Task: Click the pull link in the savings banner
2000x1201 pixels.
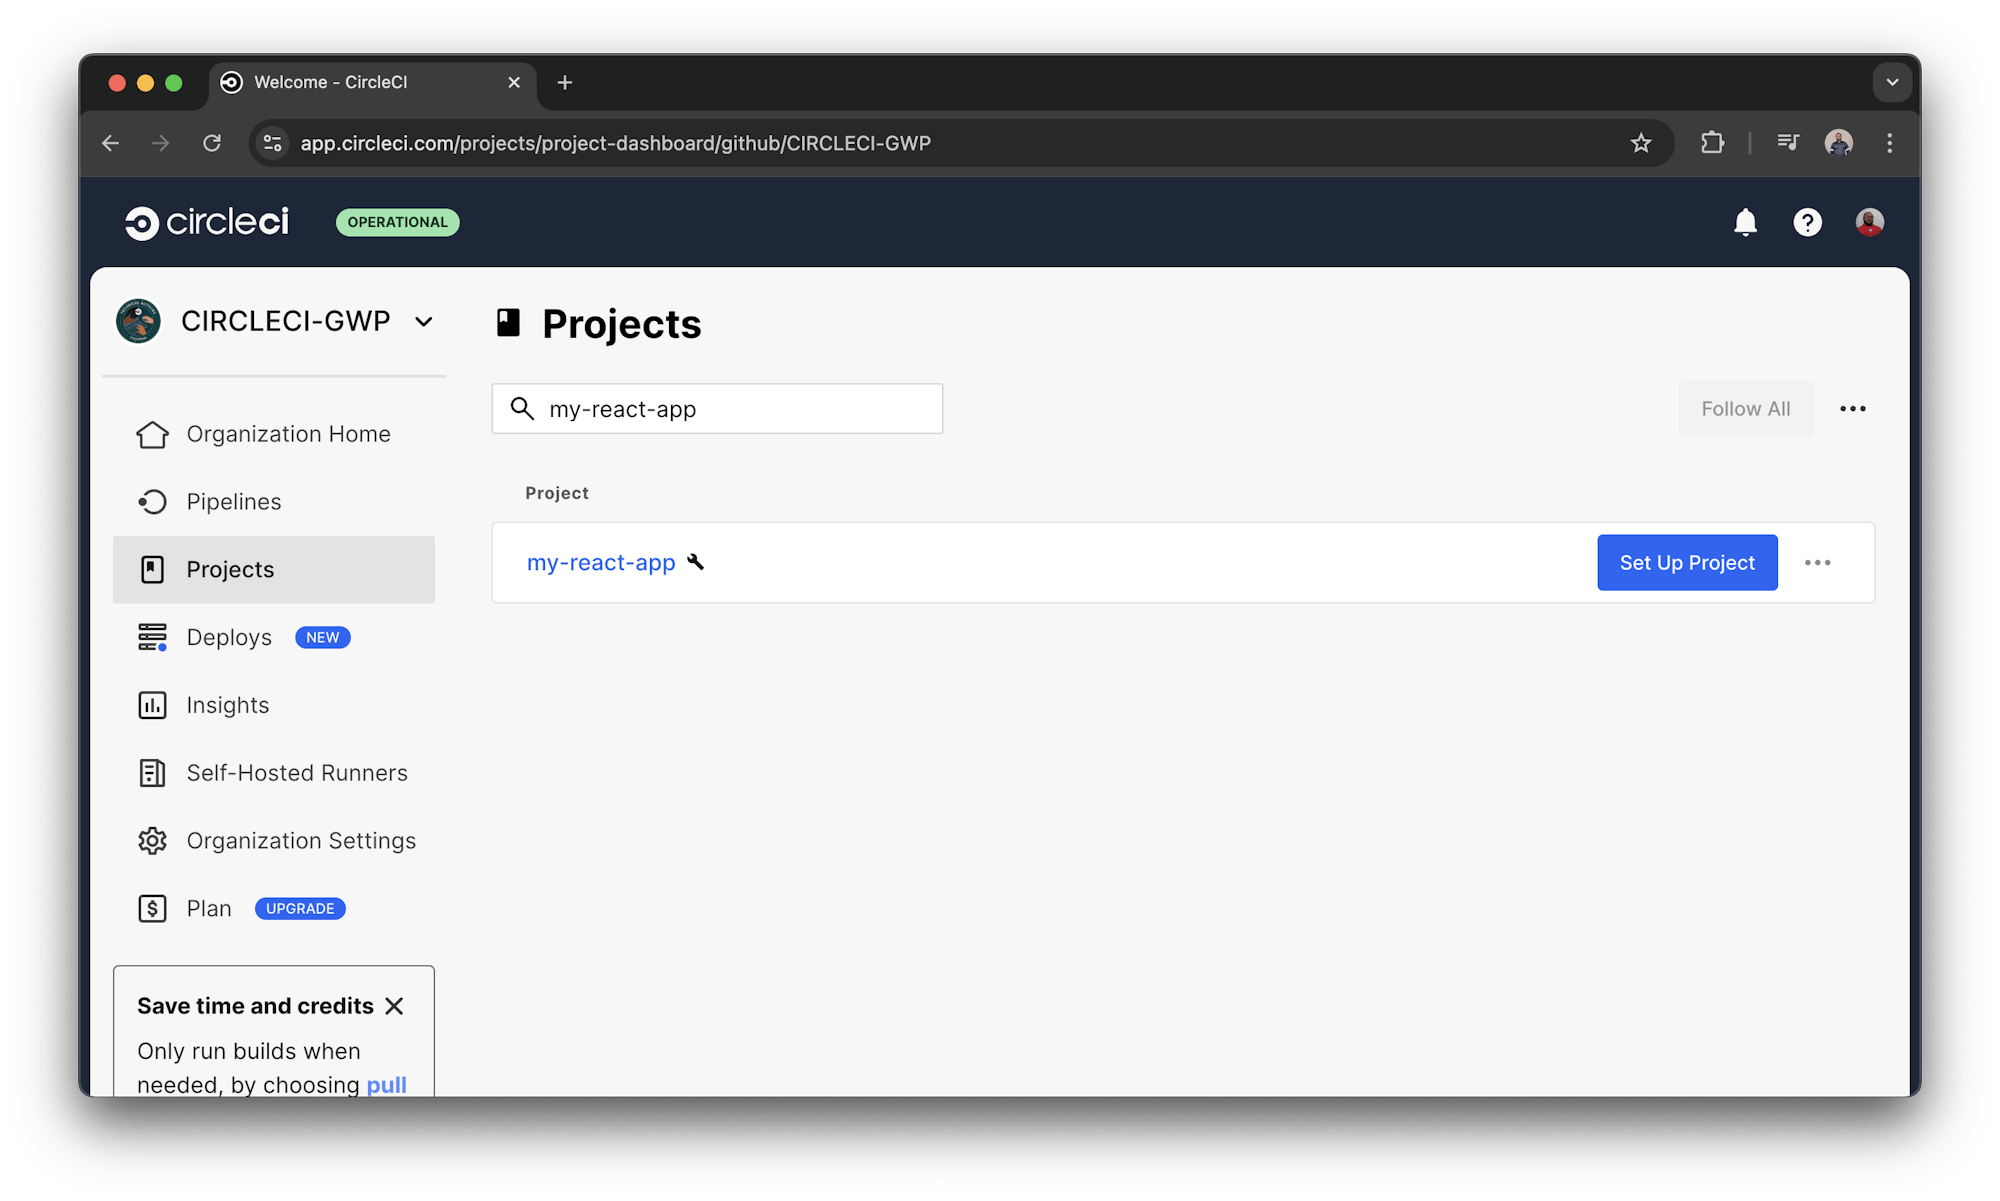Action: click(386, 1084)
